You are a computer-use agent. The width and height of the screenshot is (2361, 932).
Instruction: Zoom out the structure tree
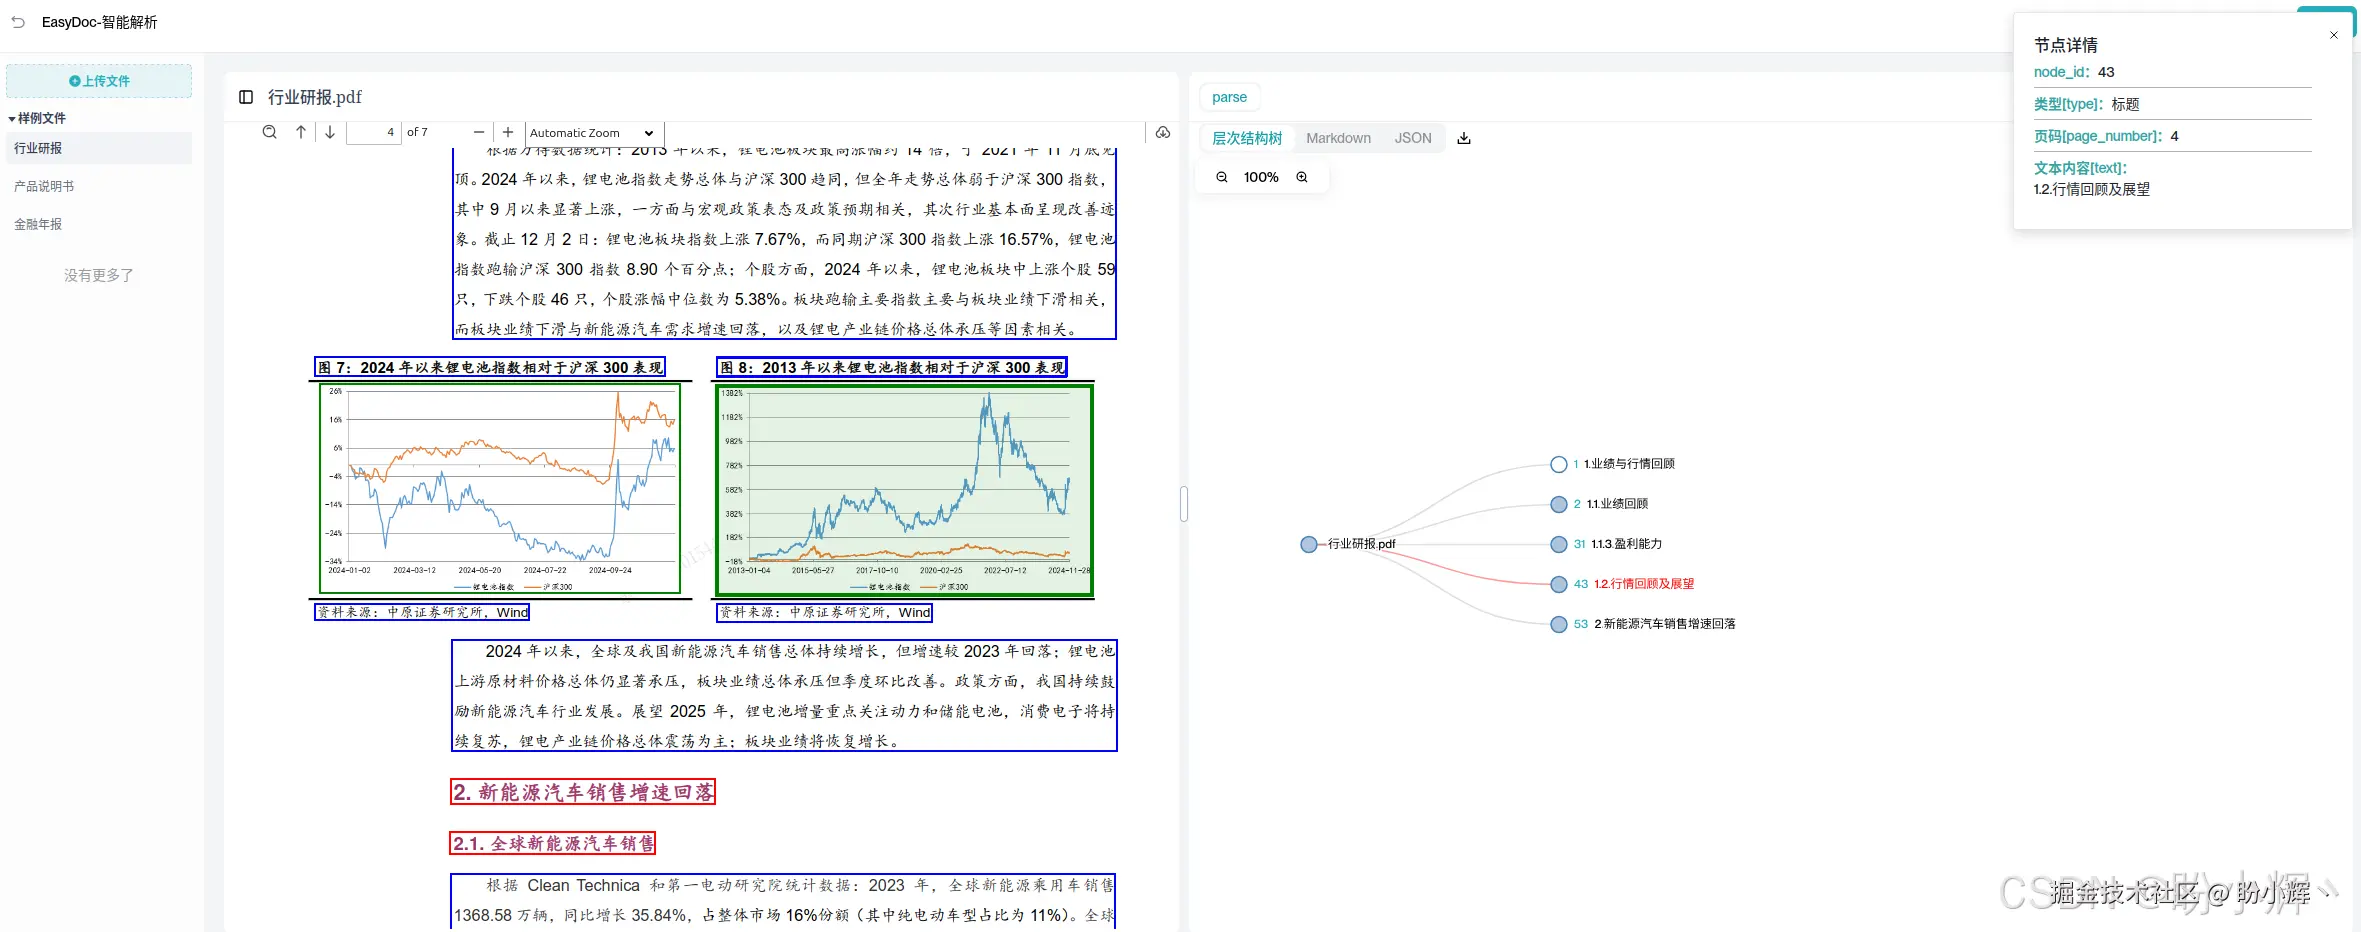(1222, 177)
